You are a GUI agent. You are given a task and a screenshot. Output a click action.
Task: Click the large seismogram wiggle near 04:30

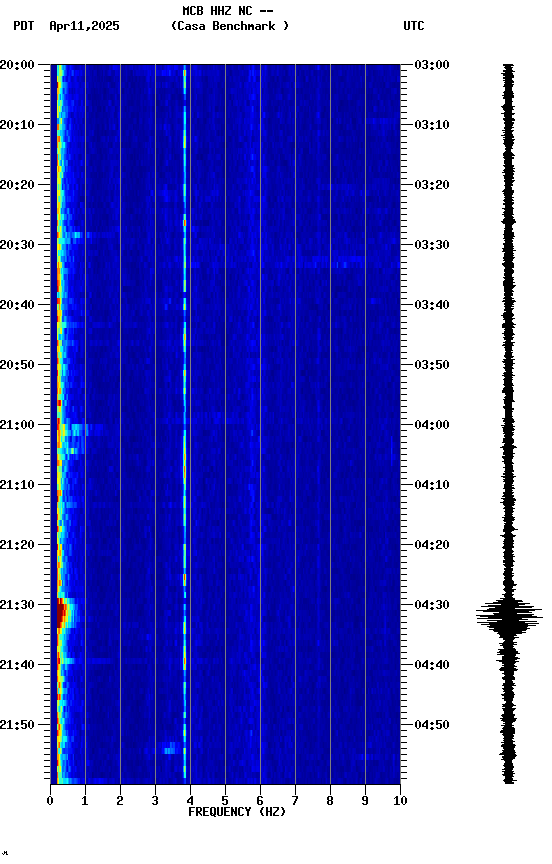click(509, 614)
